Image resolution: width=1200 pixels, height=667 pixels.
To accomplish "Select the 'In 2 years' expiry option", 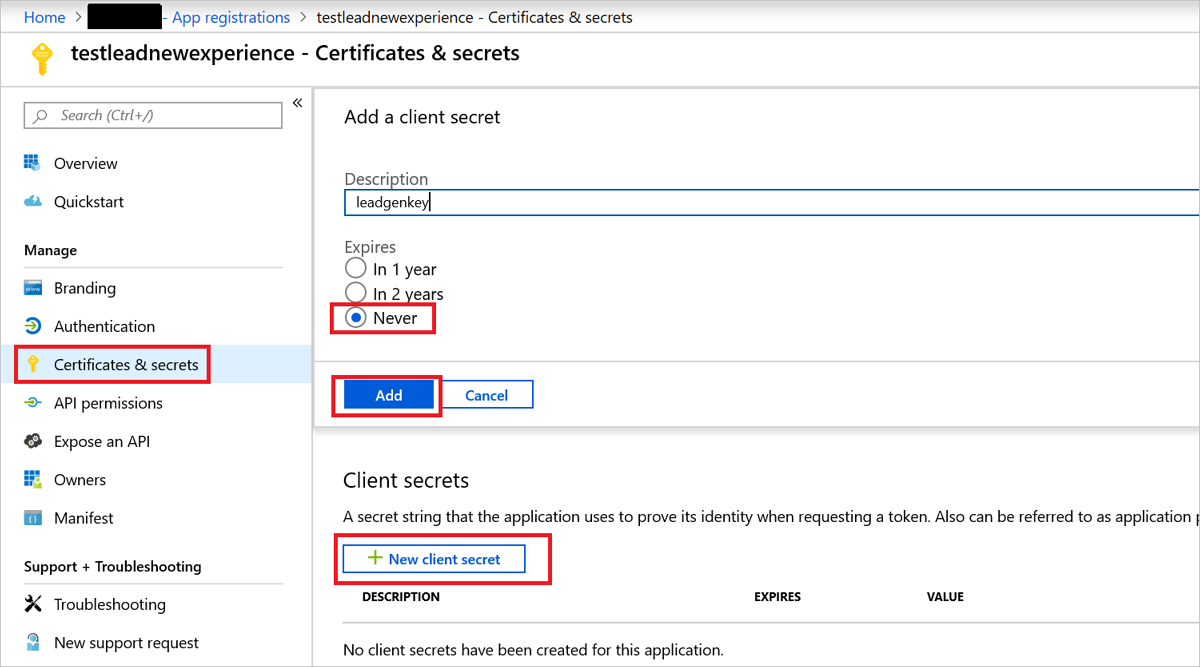I will pos(356,293).
